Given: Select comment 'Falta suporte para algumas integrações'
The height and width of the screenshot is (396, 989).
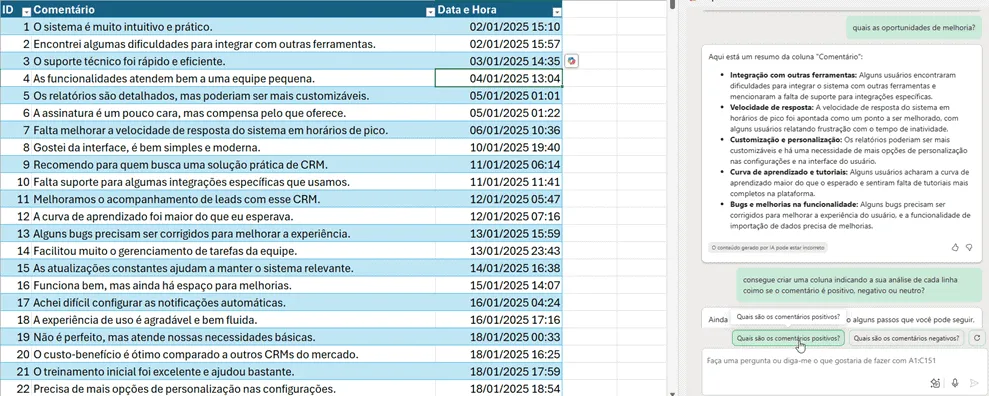Looking at the screenshot, I should (x=233, y=182).
